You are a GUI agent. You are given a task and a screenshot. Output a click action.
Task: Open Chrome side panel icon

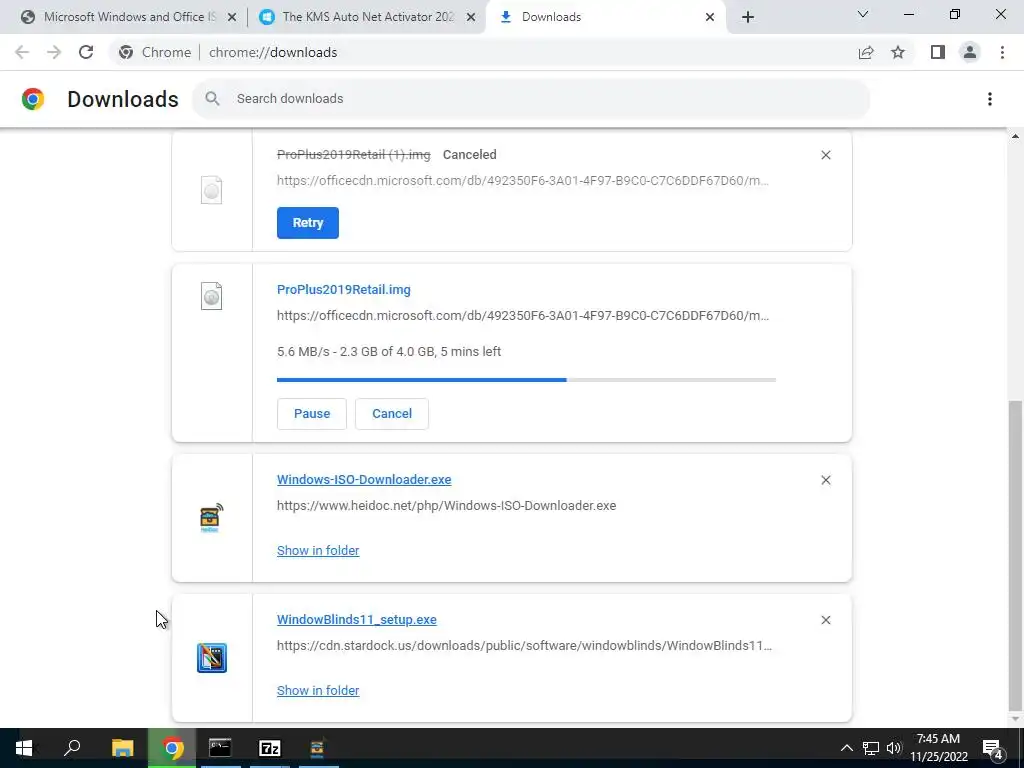coord(938,52)
